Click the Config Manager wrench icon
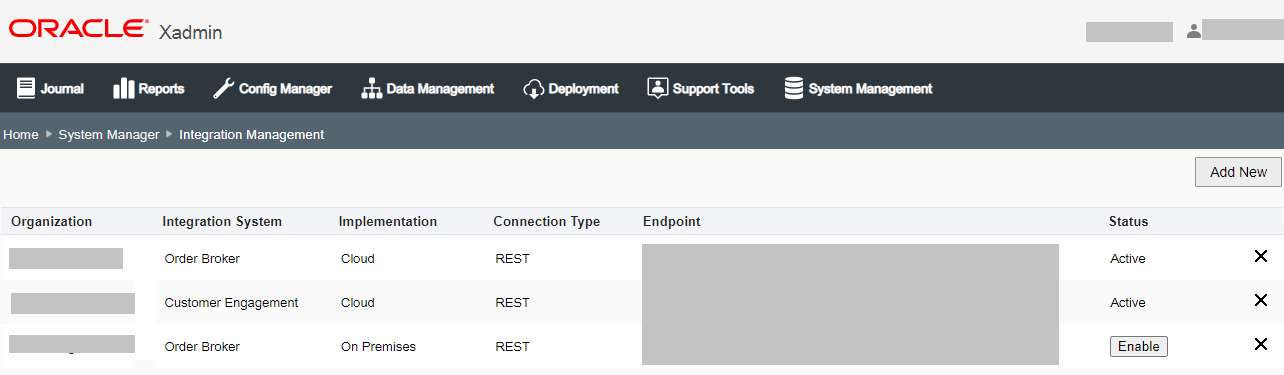 click(224, 88)
